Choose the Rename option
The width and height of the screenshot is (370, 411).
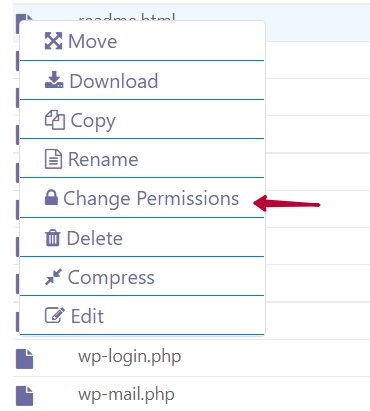142,159
